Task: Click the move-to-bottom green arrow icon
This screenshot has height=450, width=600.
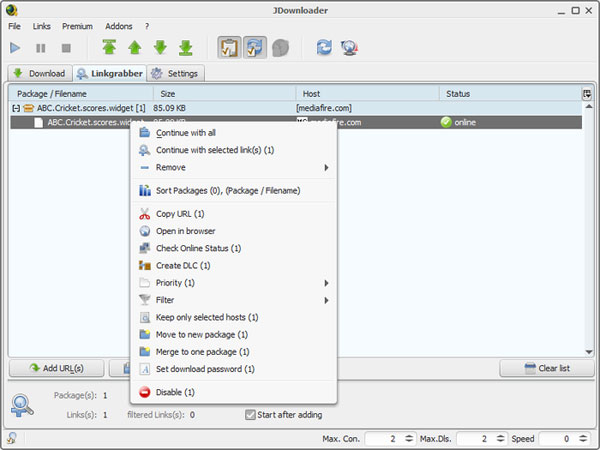Action: [185, 47]
